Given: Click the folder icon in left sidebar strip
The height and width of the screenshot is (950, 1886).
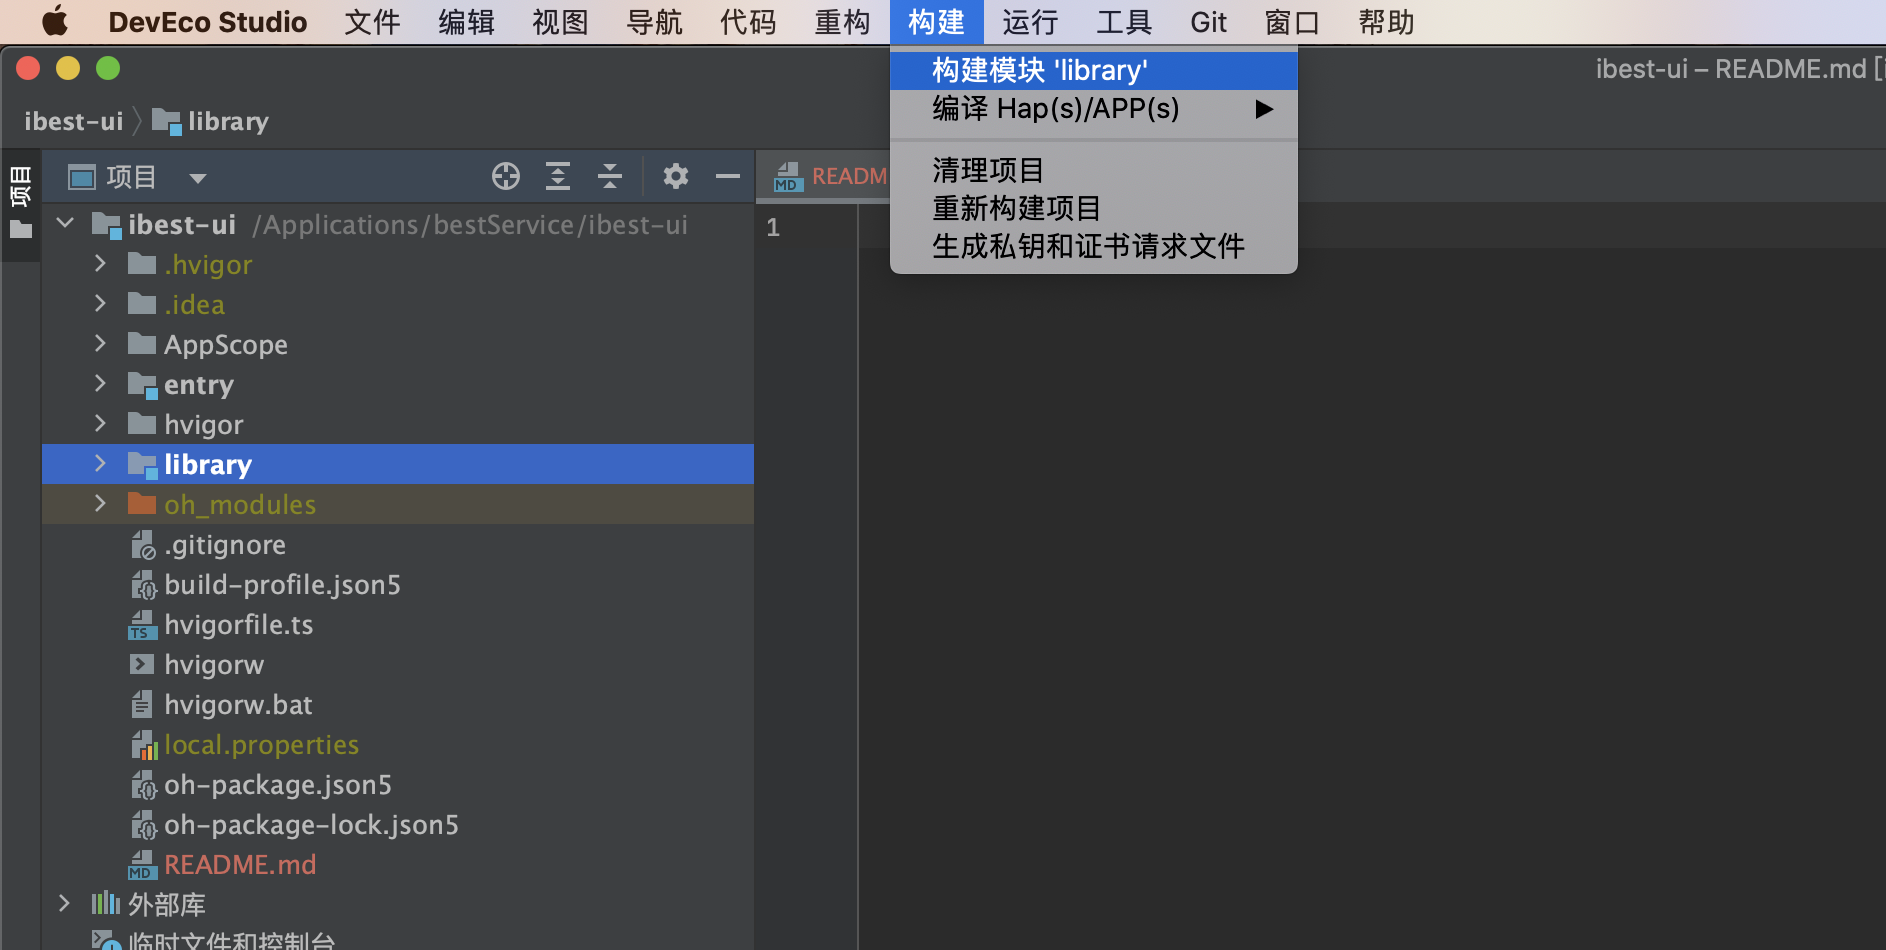Looking at the screenshot, I should point(21,230).
